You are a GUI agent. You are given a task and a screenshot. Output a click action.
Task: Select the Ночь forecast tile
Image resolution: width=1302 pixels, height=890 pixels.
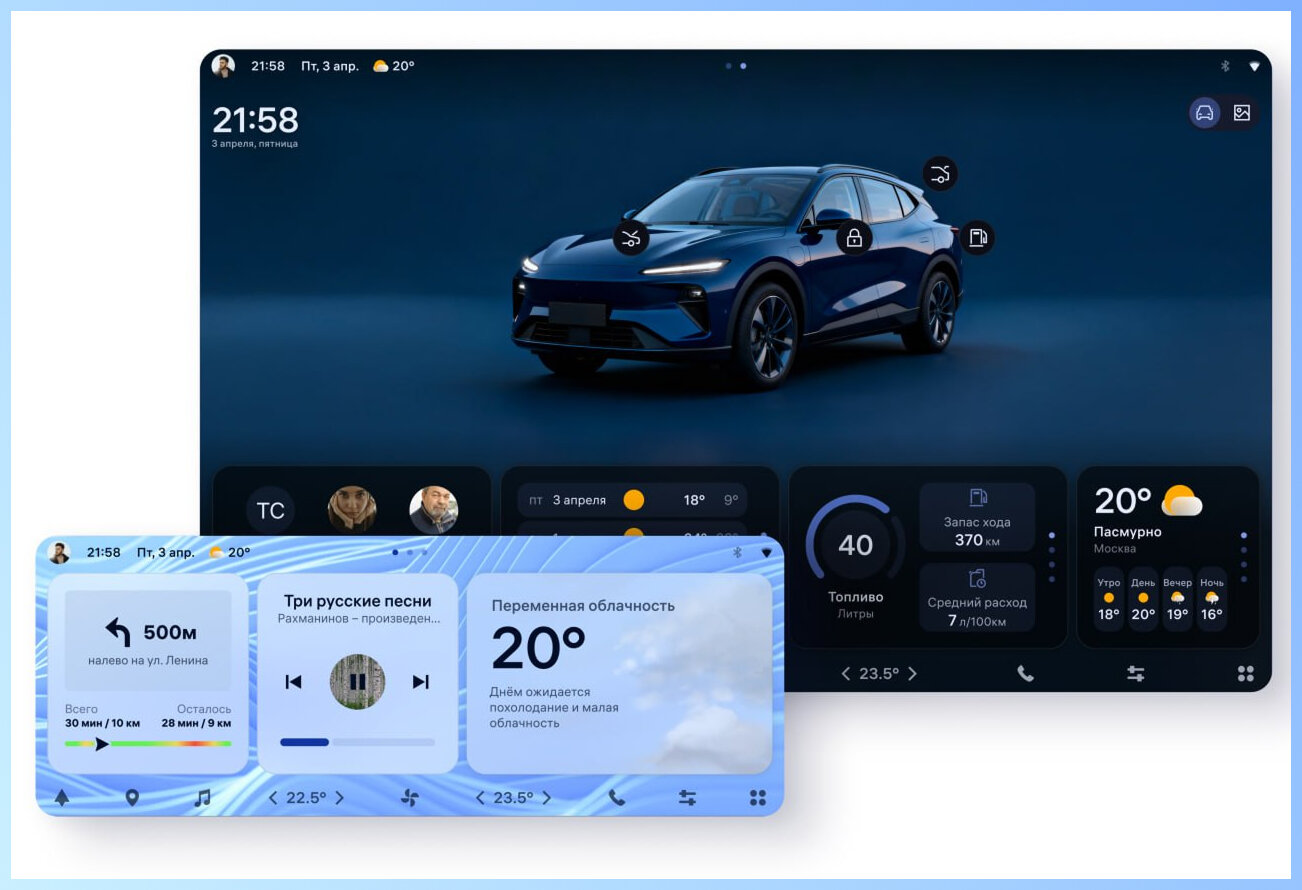click(1212, 599)
